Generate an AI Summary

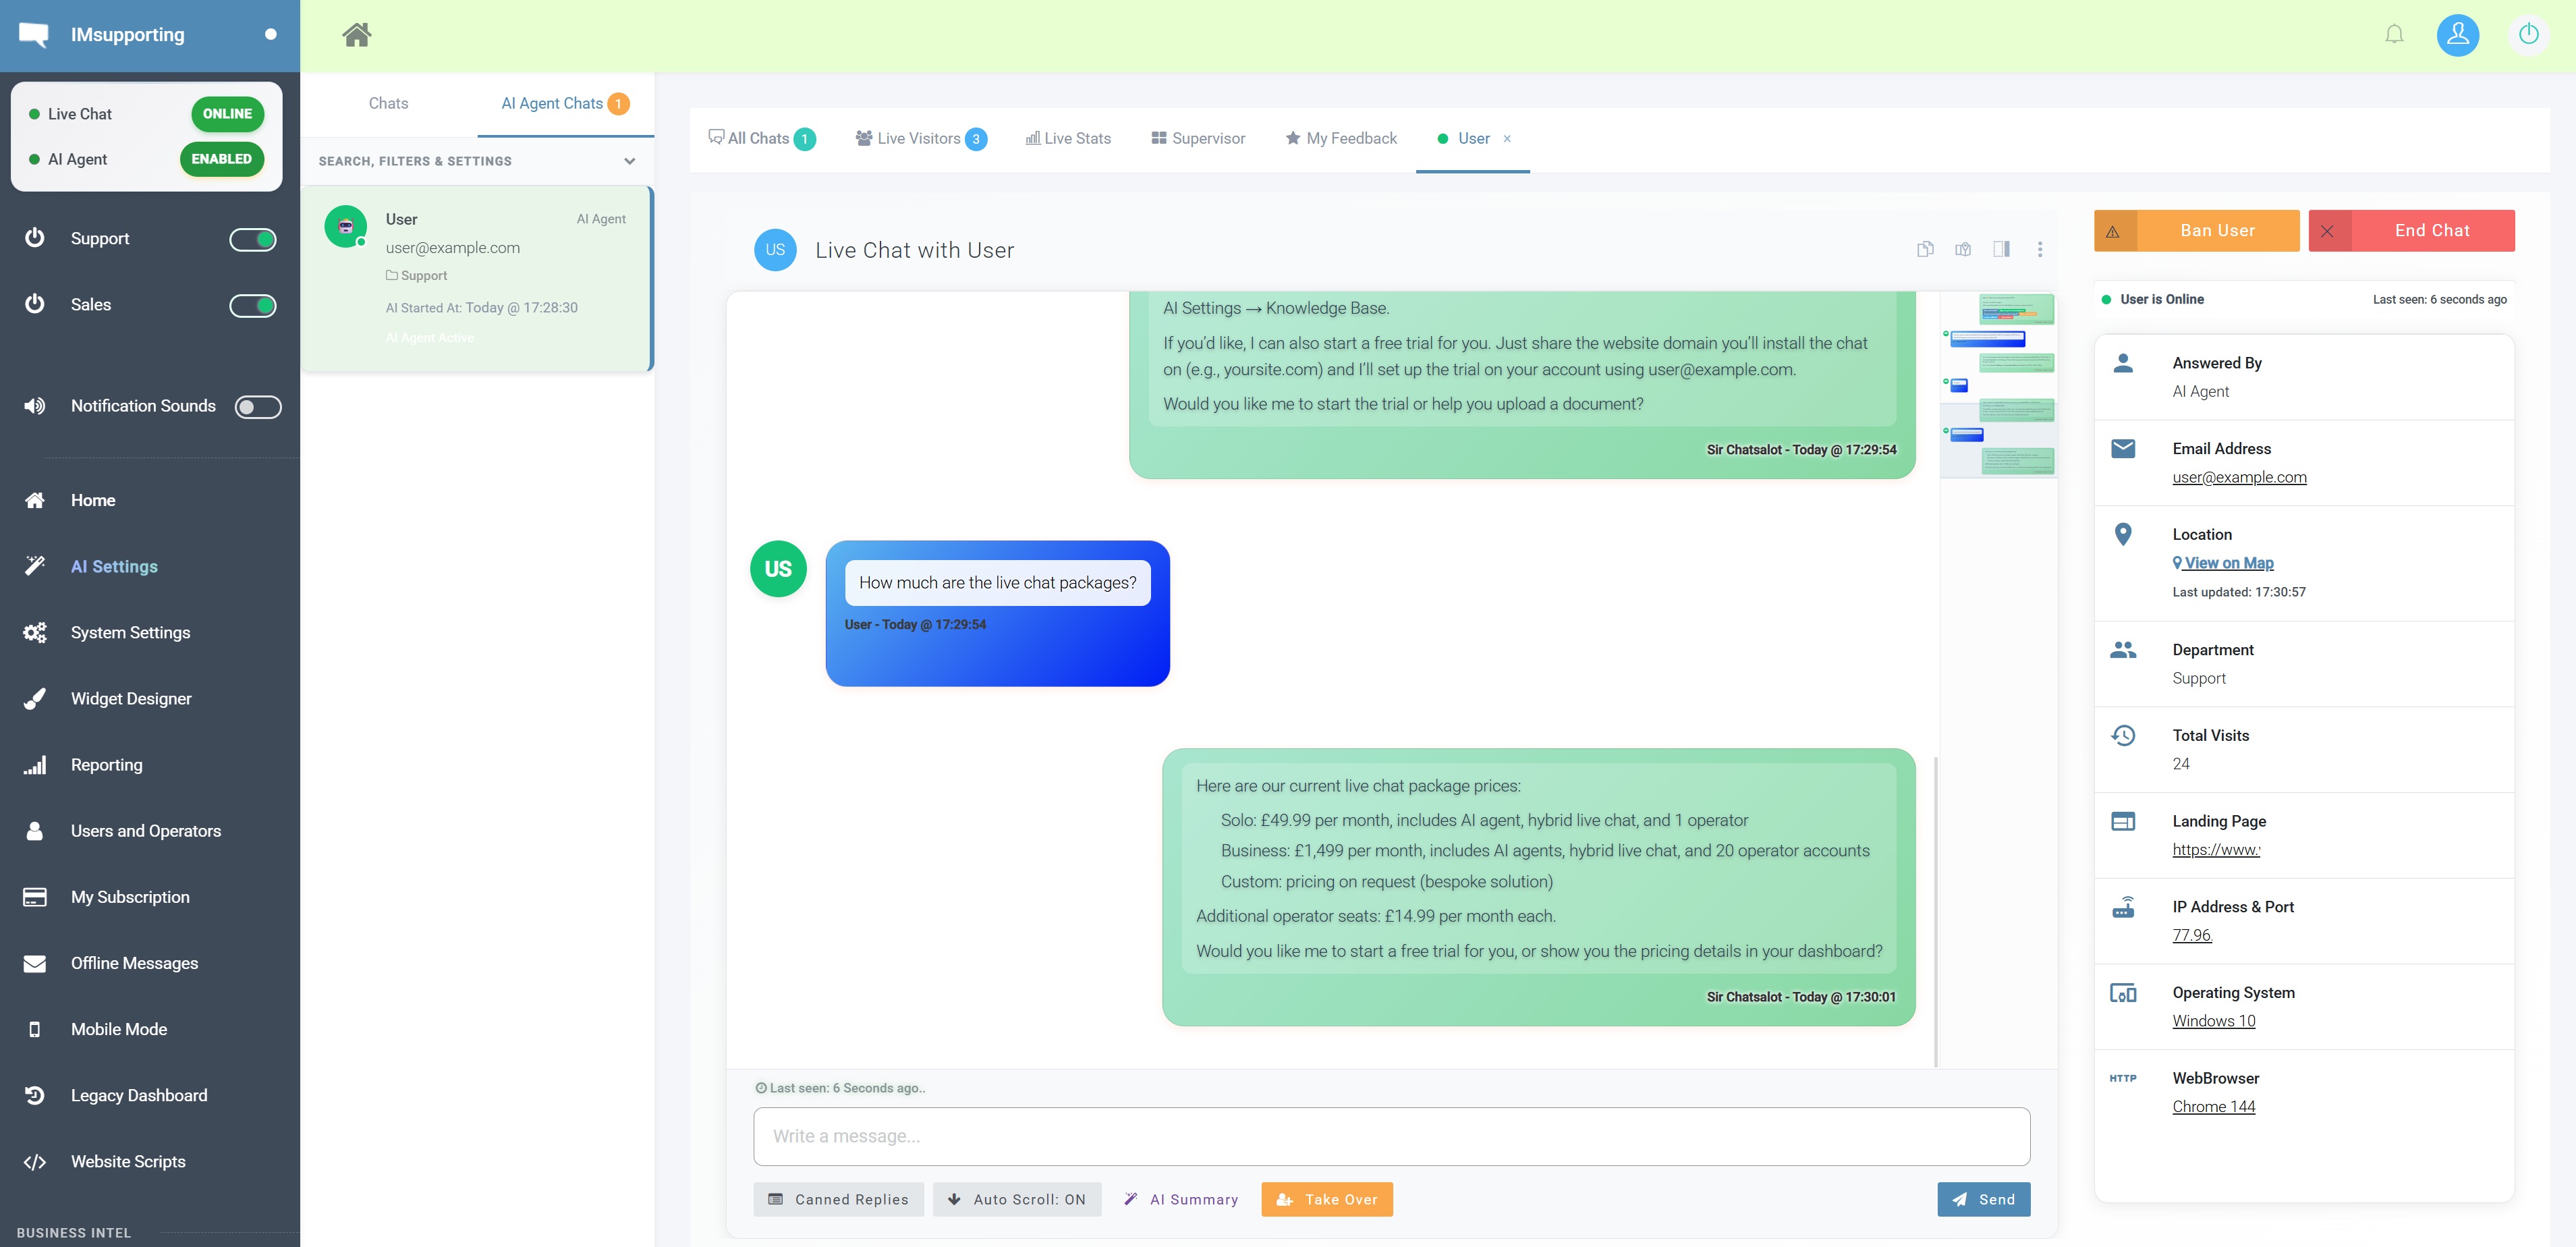(x=1181, y=1199)
